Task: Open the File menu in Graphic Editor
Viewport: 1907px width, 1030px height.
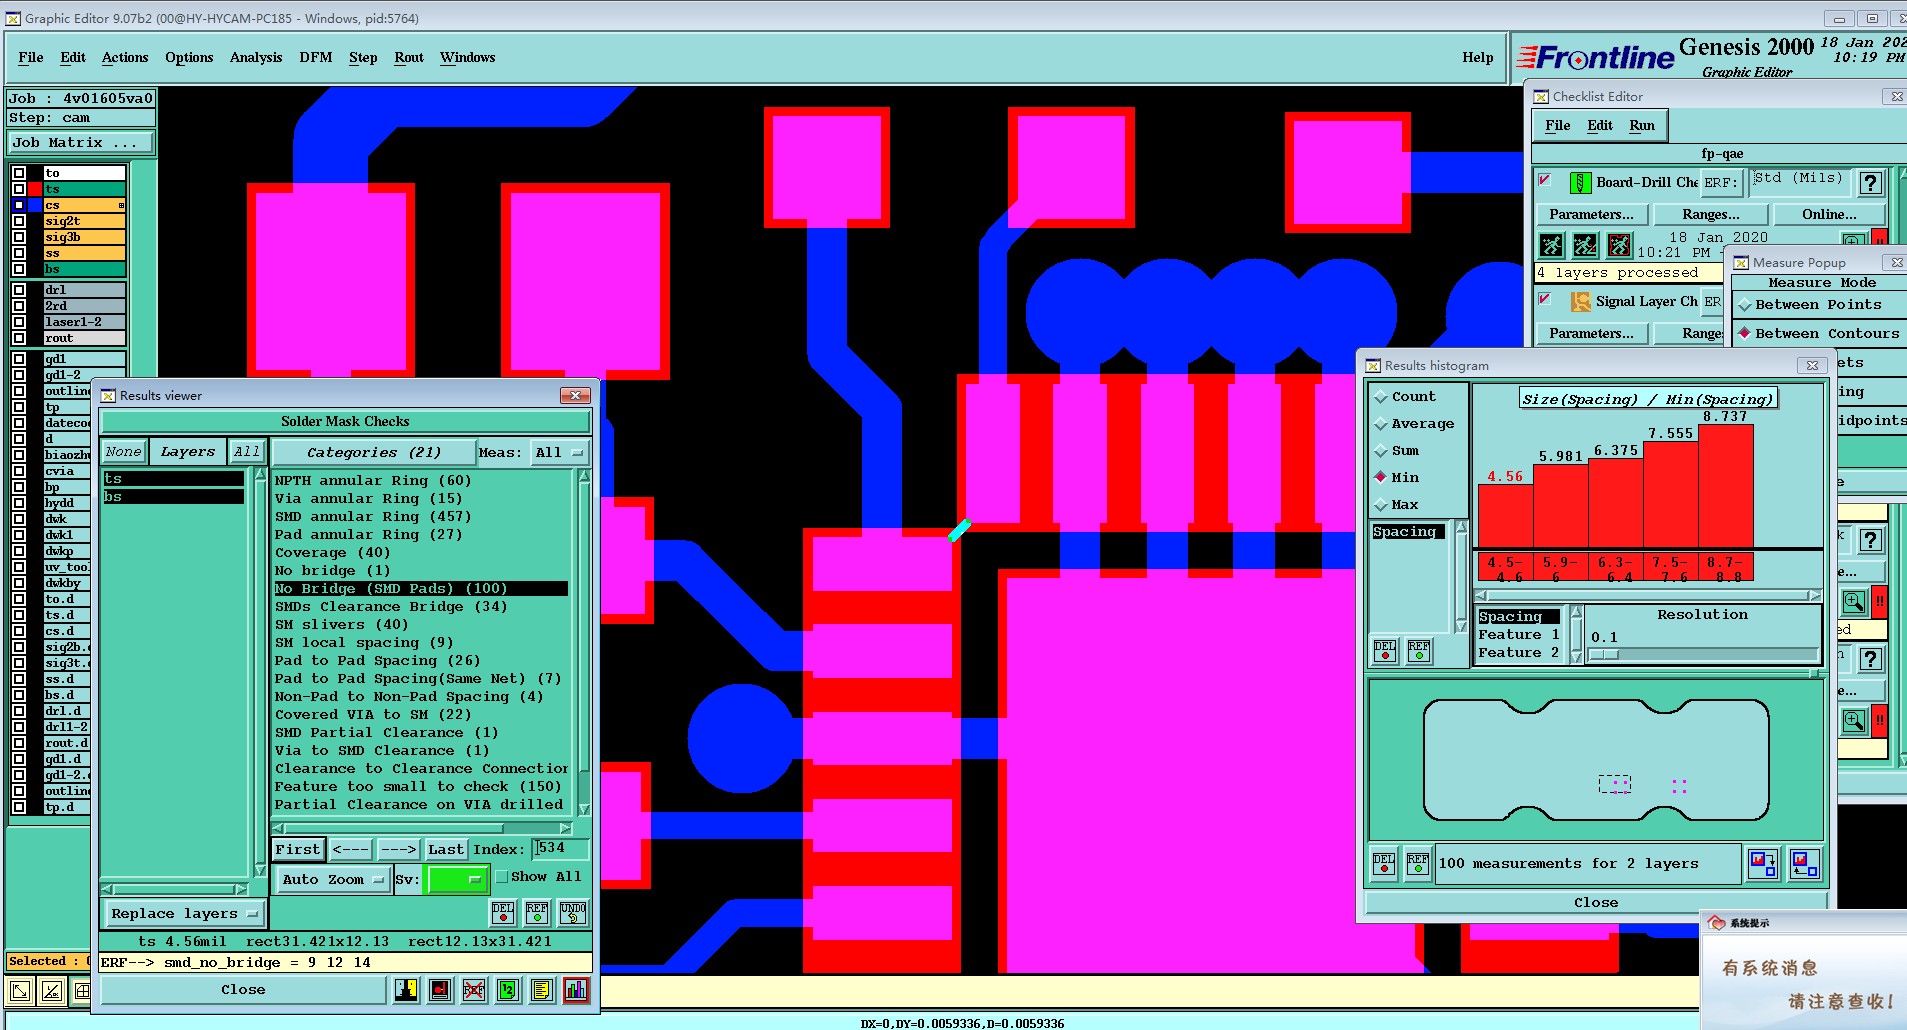Action: click(31, 57)
